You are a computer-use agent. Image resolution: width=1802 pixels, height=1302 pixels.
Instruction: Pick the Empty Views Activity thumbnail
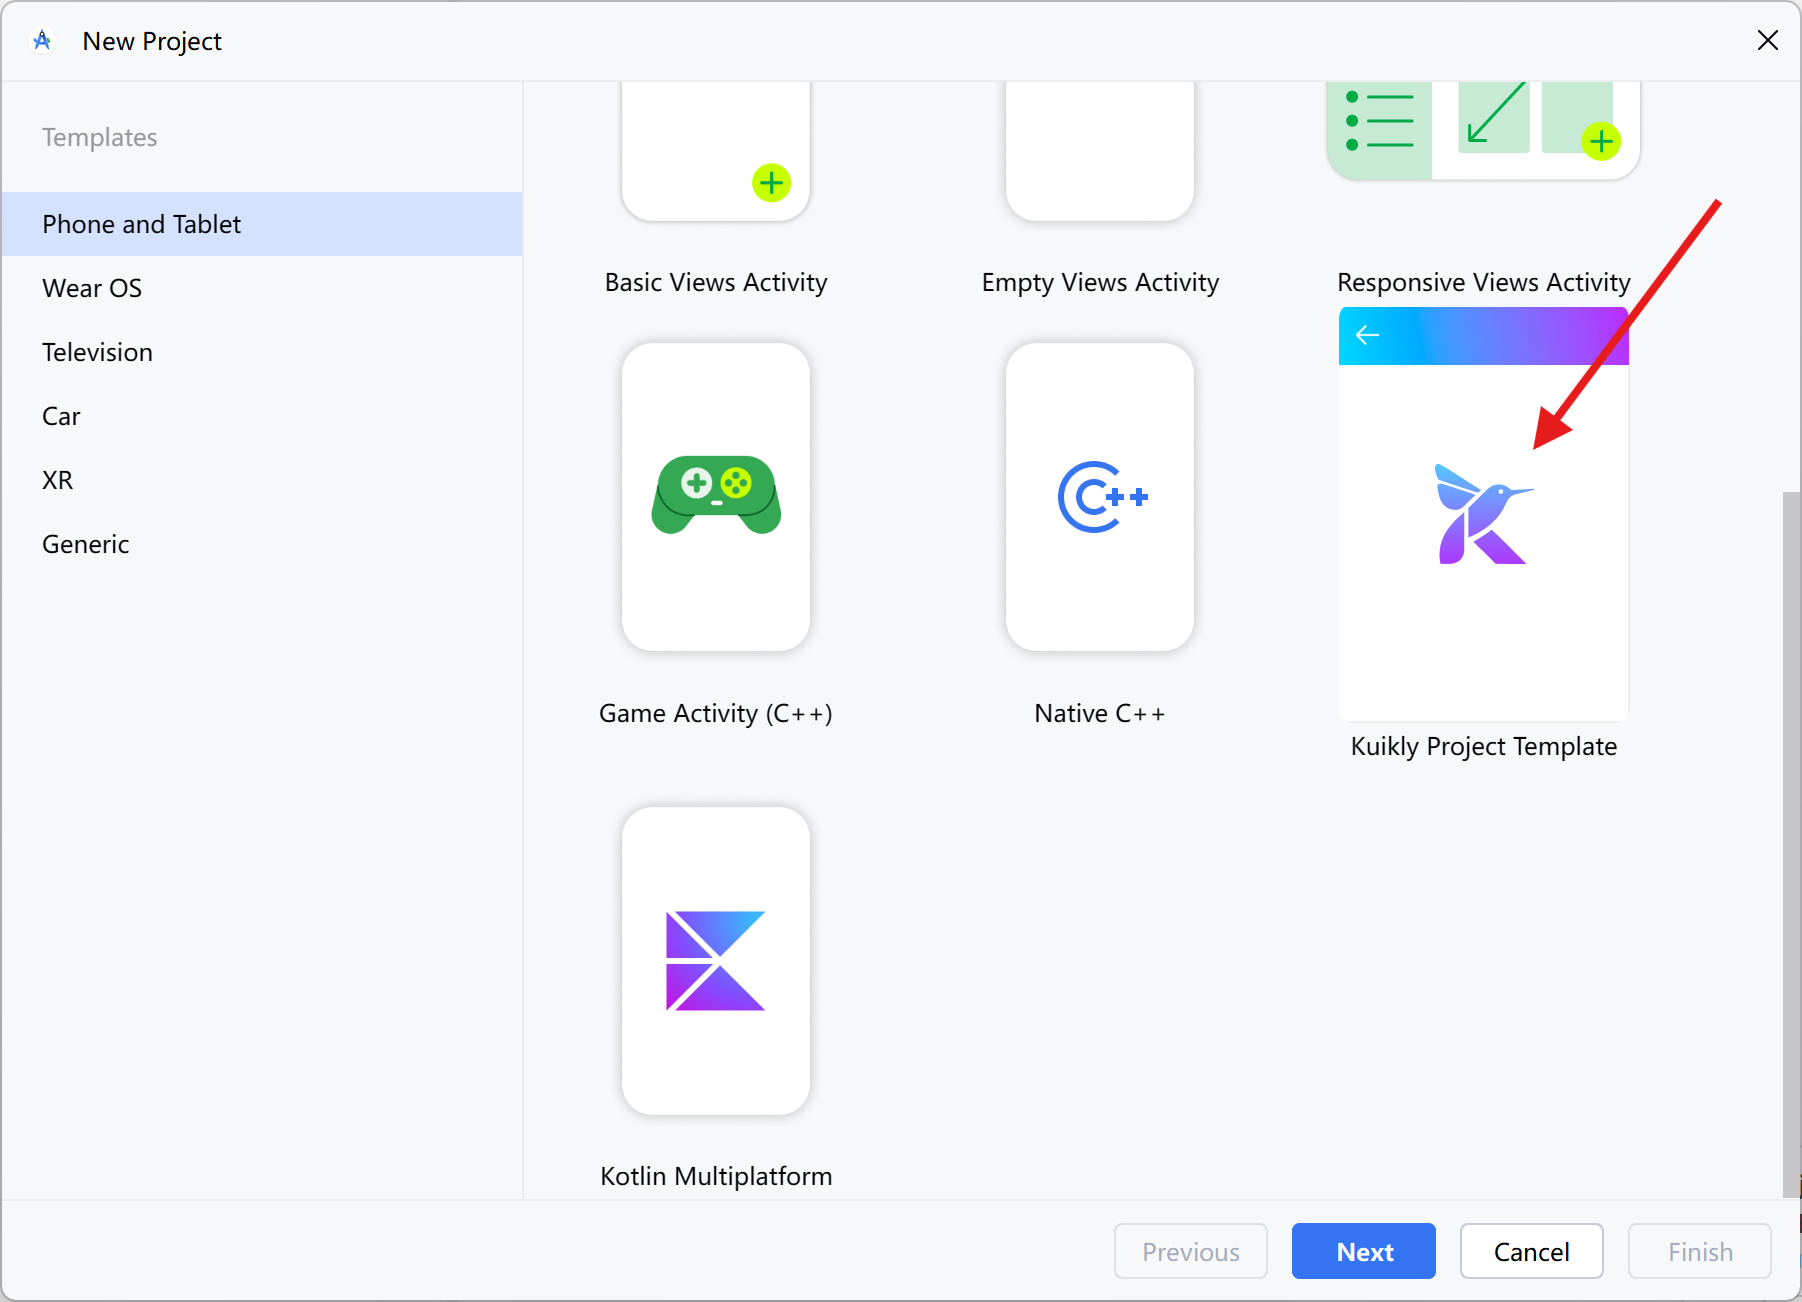(x=1100, y=152)
